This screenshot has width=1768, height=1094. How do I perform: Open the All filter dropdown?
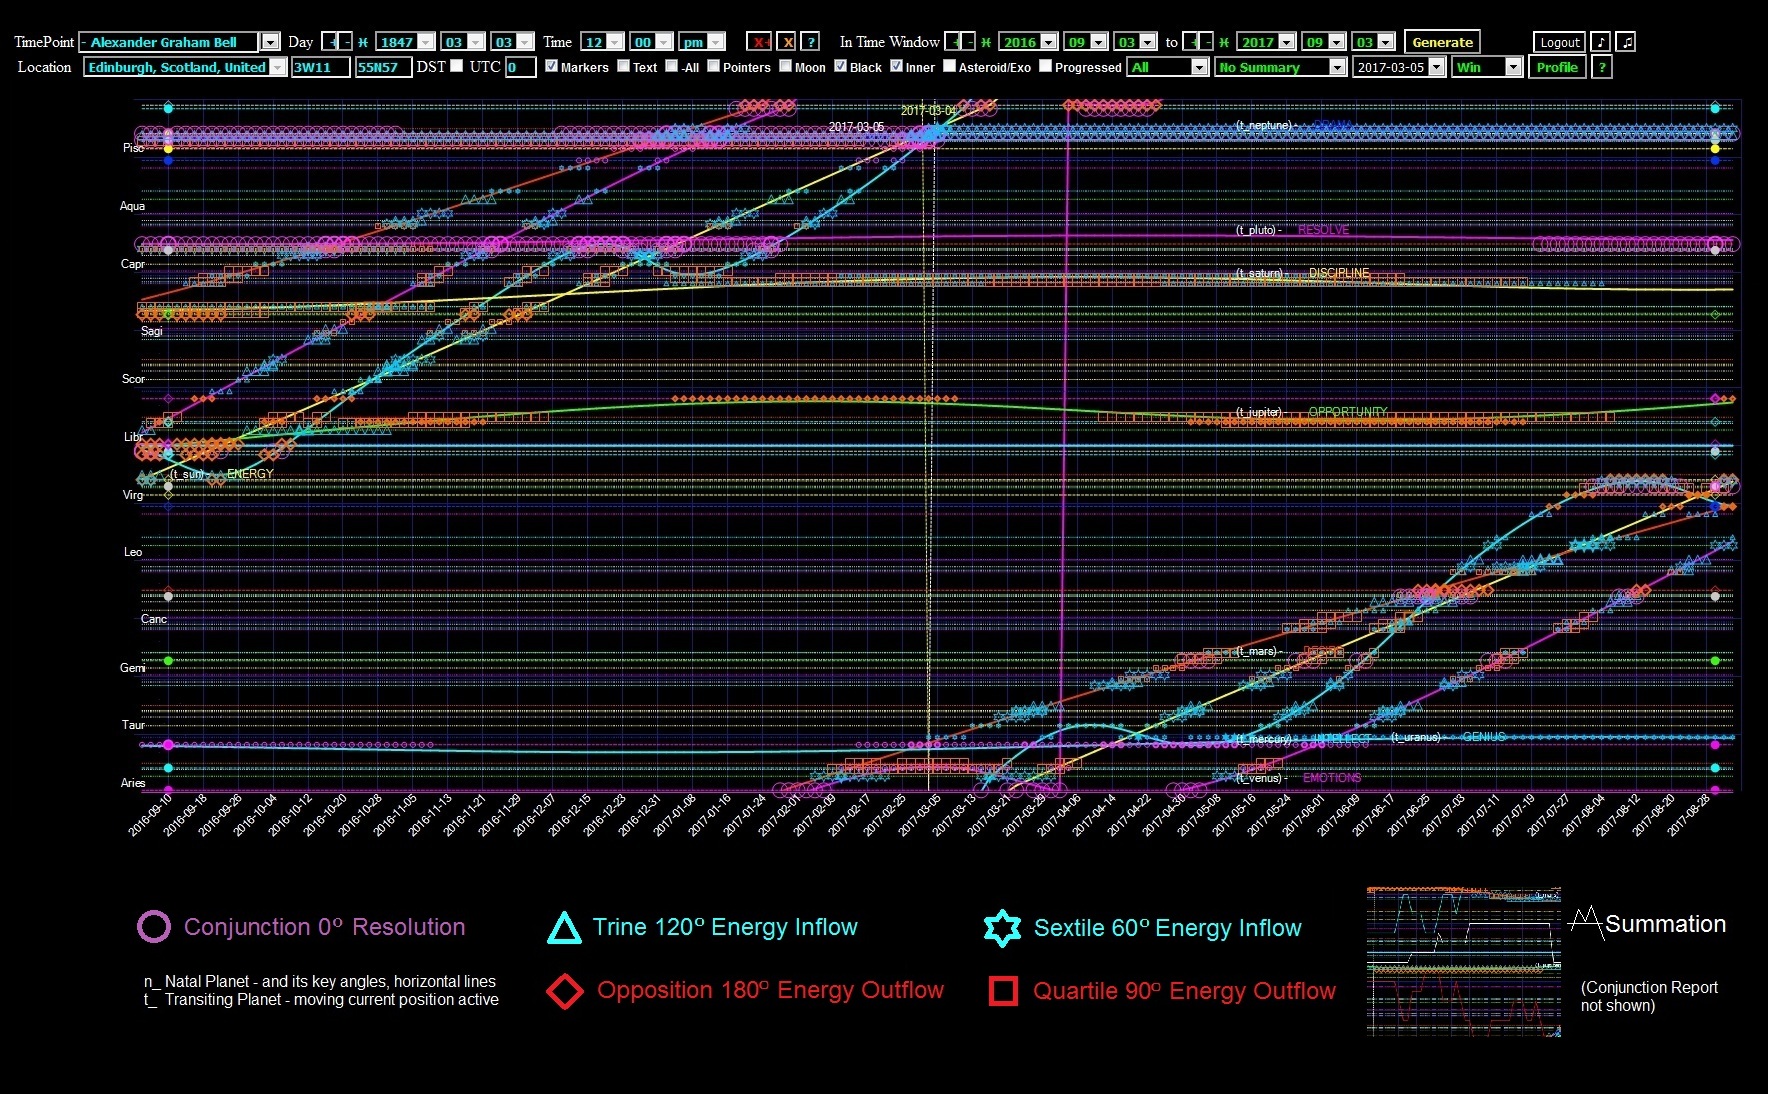click(x=1168, y=67)
